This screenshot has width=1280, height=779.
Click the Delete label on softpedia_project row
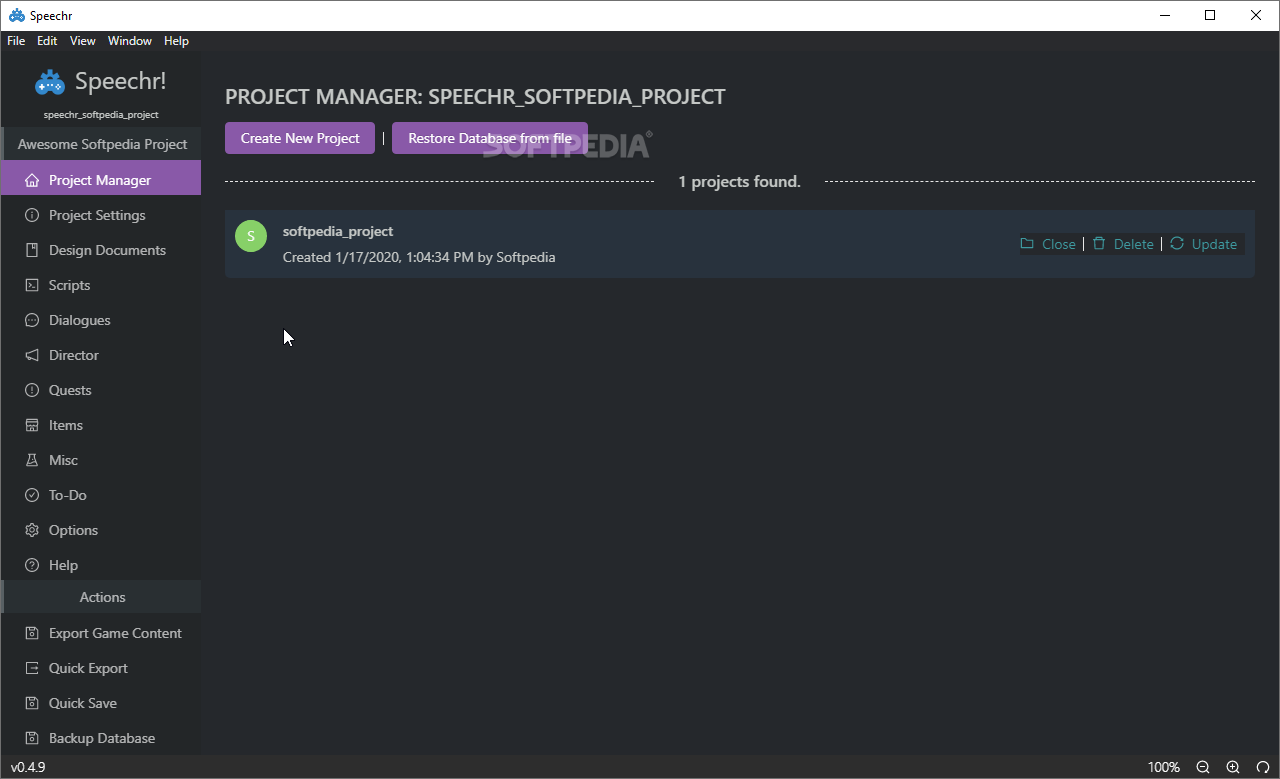[1134, 244]
